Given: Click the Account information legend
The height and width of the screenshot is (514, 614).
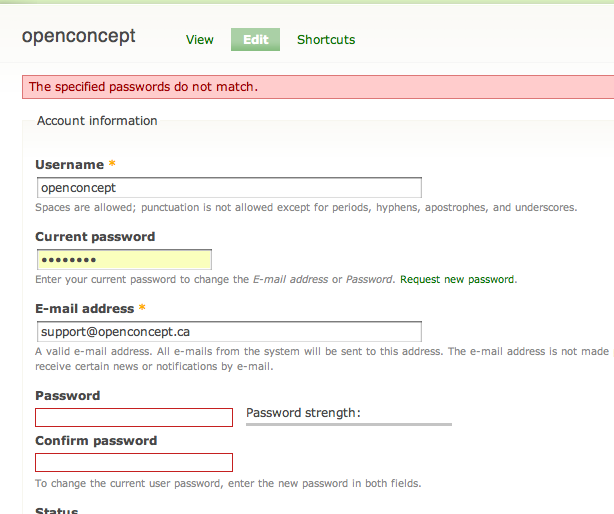Looking at the screenshot, I should coord(97,121).
